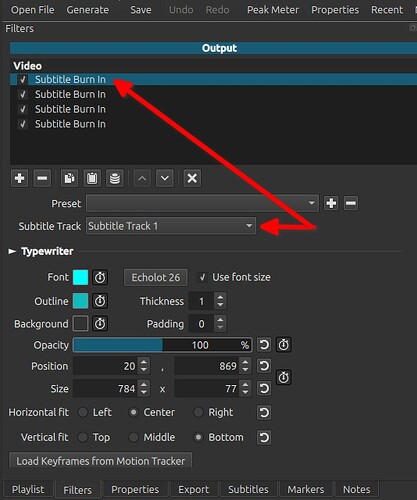Choose Middle vertical fit radio button
Screen dimensions: 417x500
tap(133, 437)
